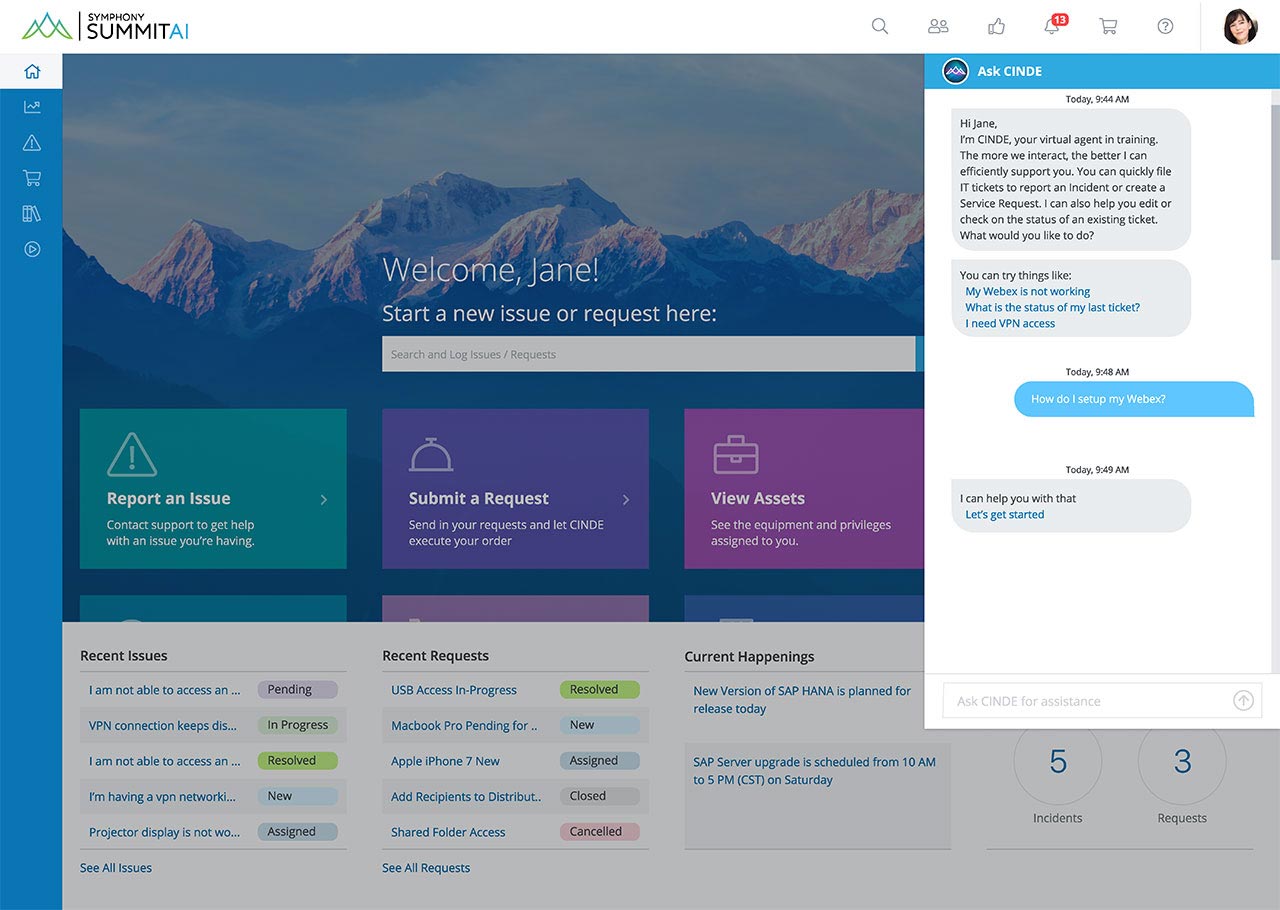Viewport: 1280px width, 910px height.
Task: Click the Symphony SummitAI logo
Action: tap(105, 26)
